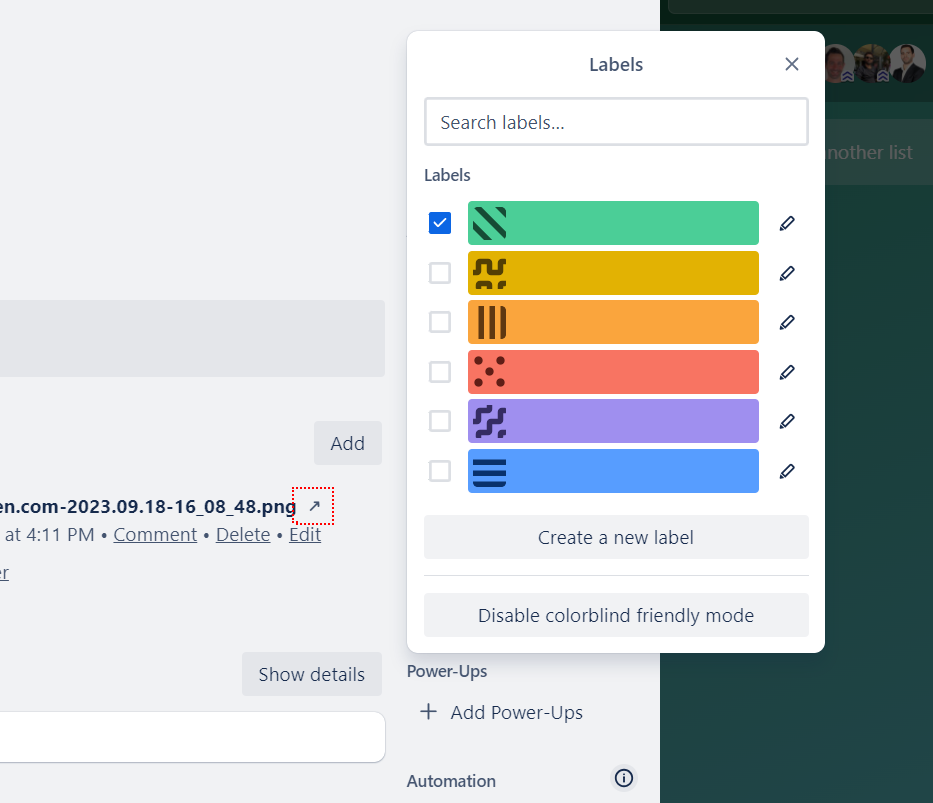Click Create a new label button
Image resolution: width=933 pixels, height=803 pixels.
(x=616, y=537)
